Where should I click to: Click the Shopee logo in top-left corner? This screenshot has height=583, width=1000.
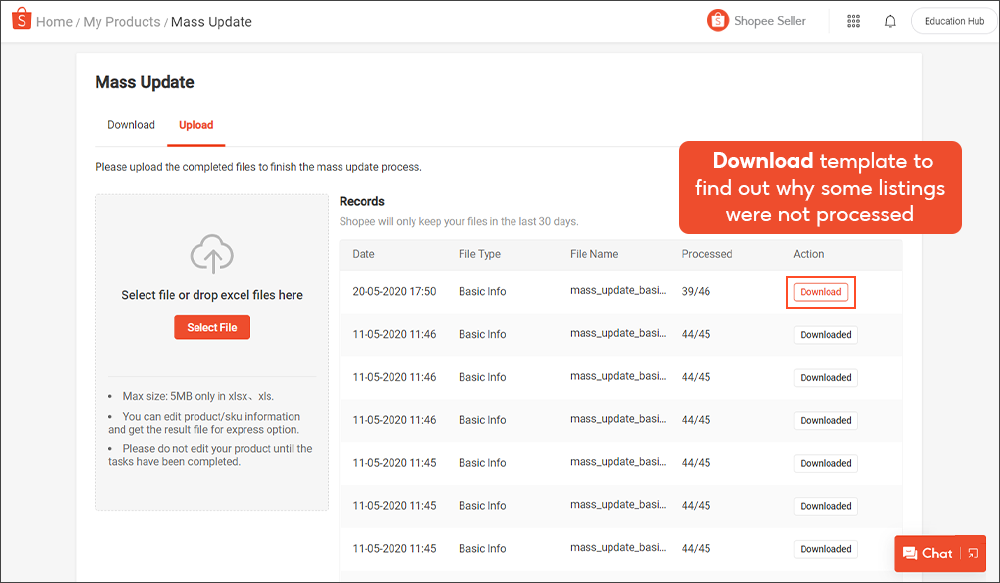(x=21, y=20)
